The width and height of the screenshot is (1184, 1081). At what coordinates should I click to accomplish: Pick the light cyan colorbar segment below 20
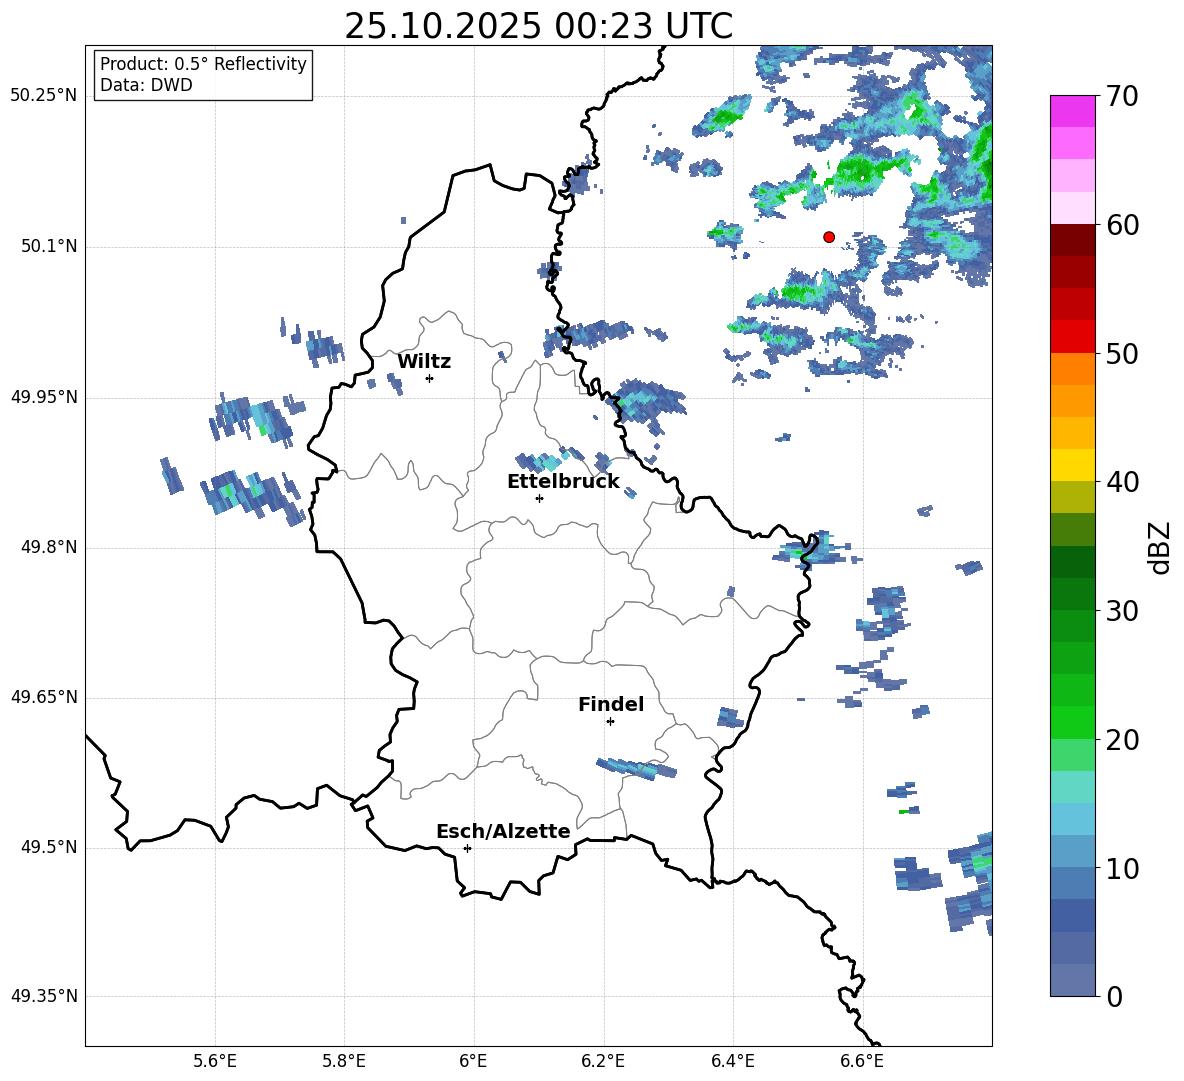click(x=1073, y=787)
